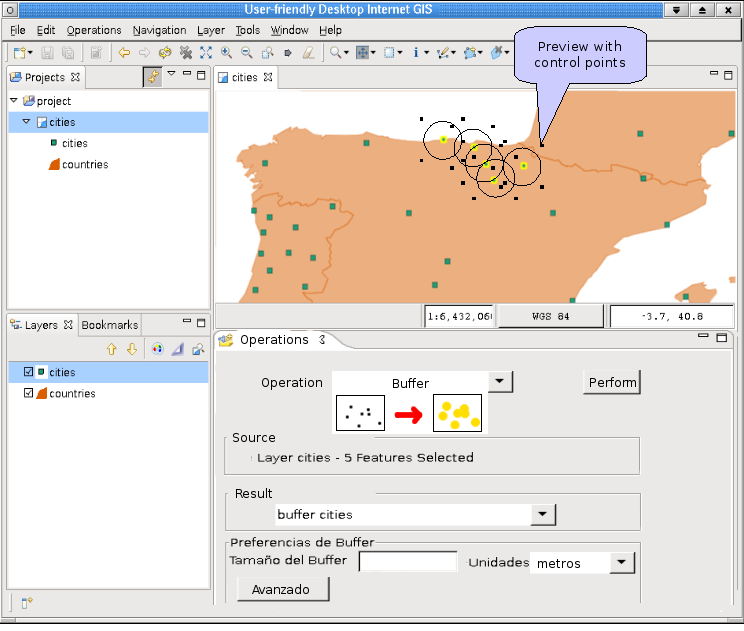Screen dimensions: 744x631
Task: Open the Zoom tool dropdown arrow
Action: point(346,53)
